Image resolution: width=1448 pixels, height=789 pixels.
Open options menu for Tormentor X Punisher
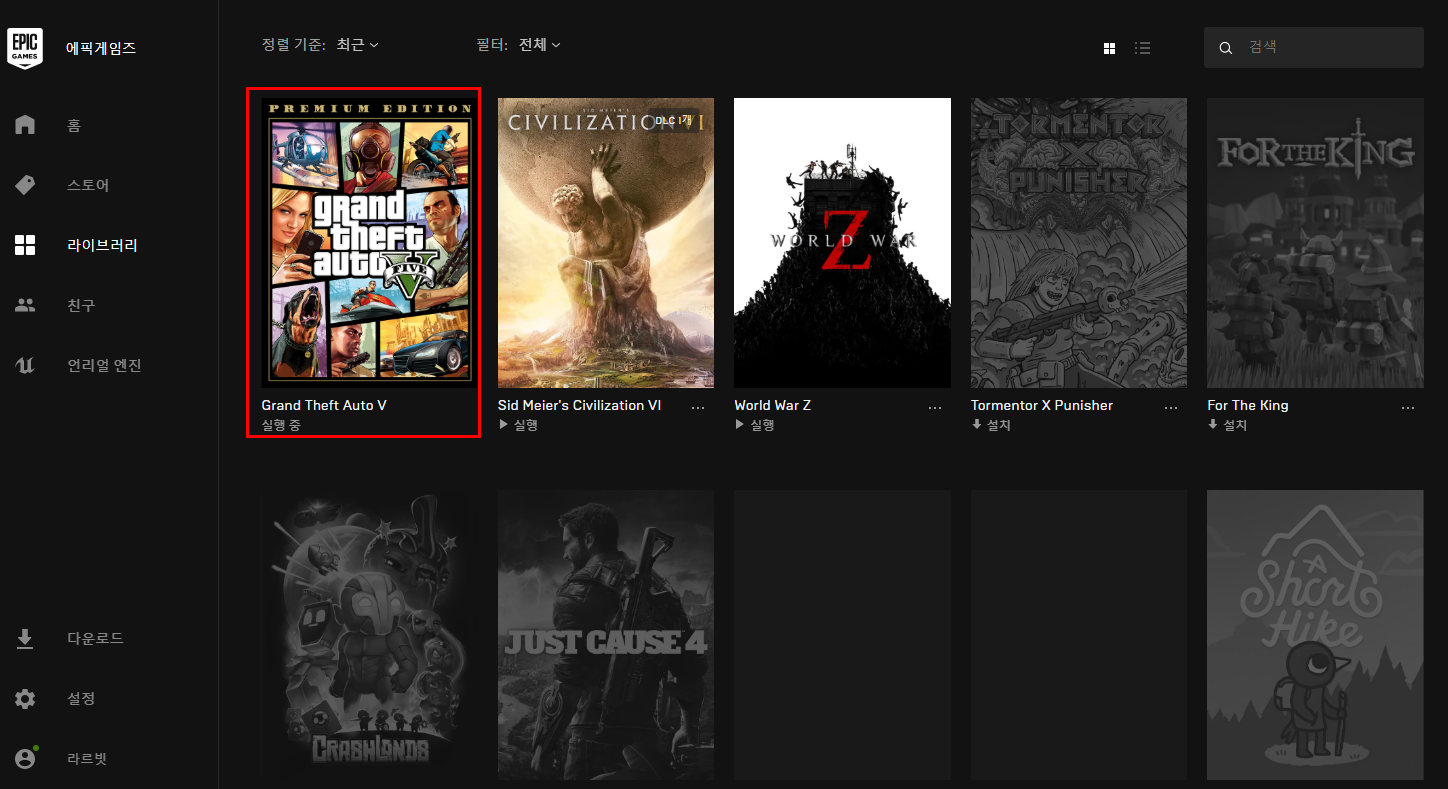pos(1171,408)
